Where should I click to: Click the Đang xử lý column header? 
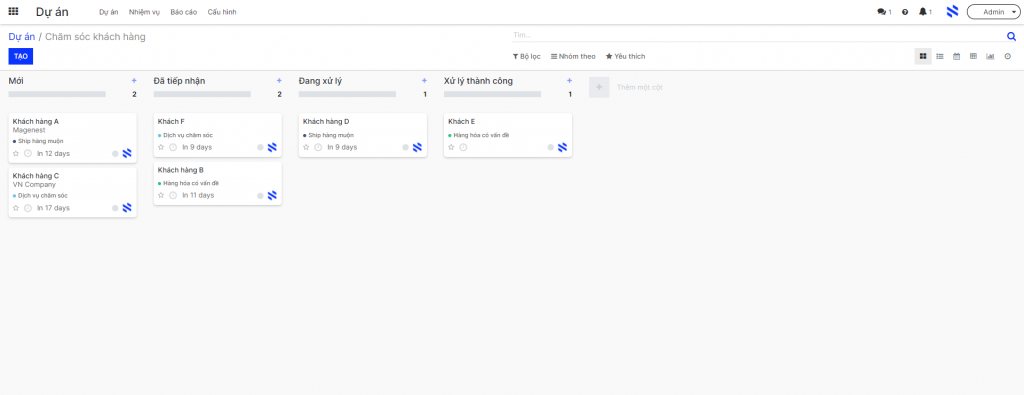[320, 81]
